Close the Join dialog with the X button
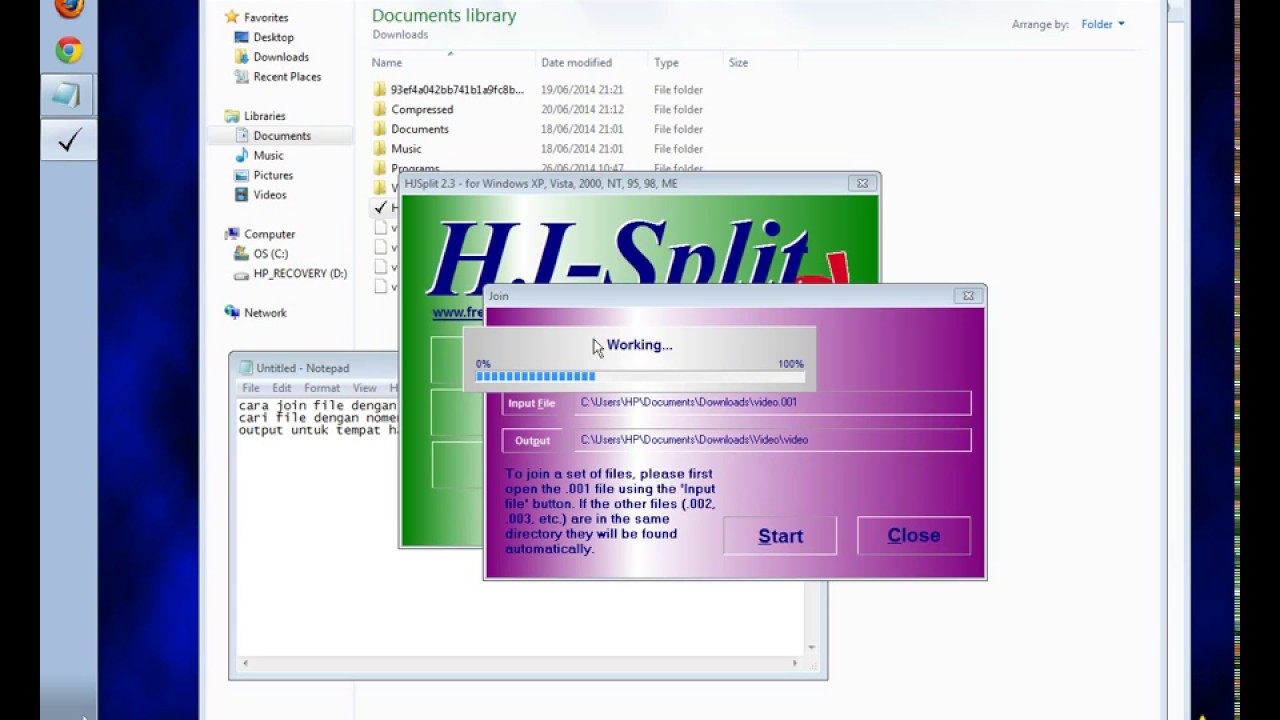1280x720 pixels. click(x=968, y=296)
